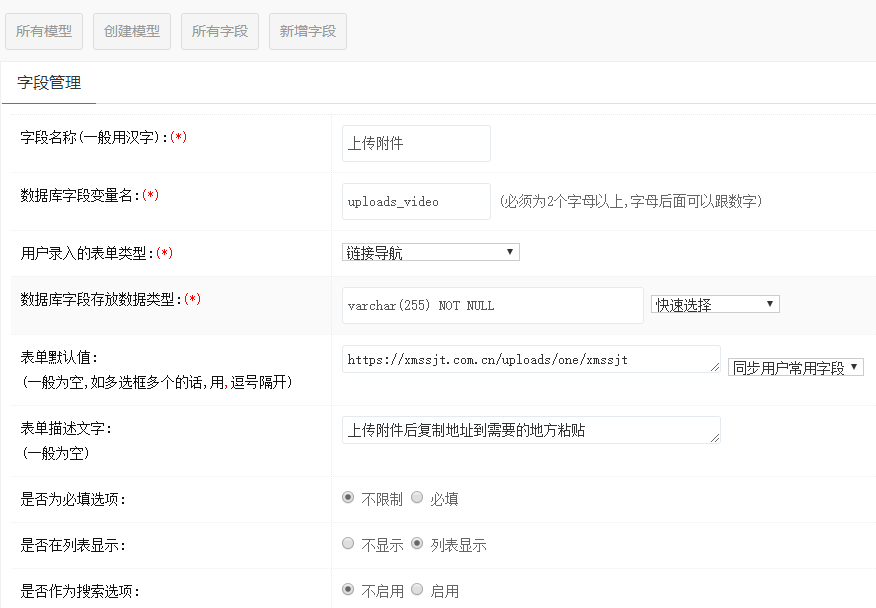The width and height of the screenshot is (876, 608).
Task: Open the 创建模型 page
Action: (x=132, y=31)
